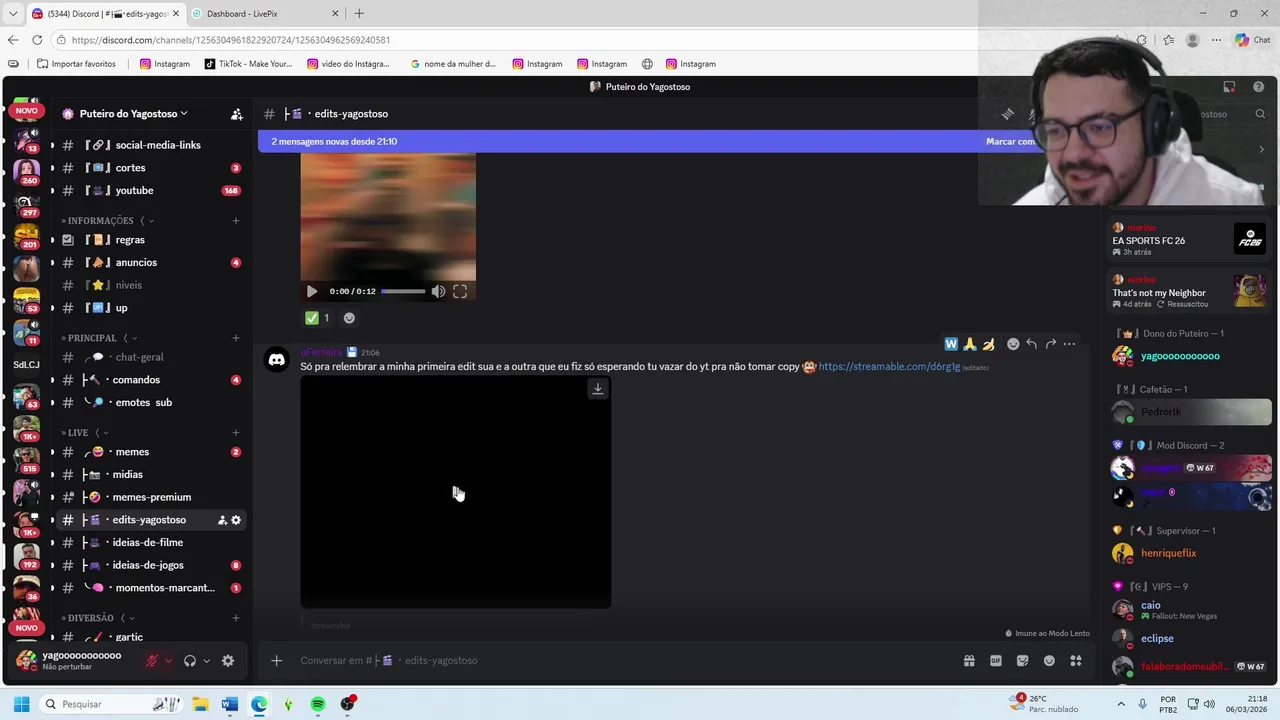The image size is (1280, 720).
Task: Switch to the Dashboard - LivePix browser tab
Action: [x=266, y=13]
